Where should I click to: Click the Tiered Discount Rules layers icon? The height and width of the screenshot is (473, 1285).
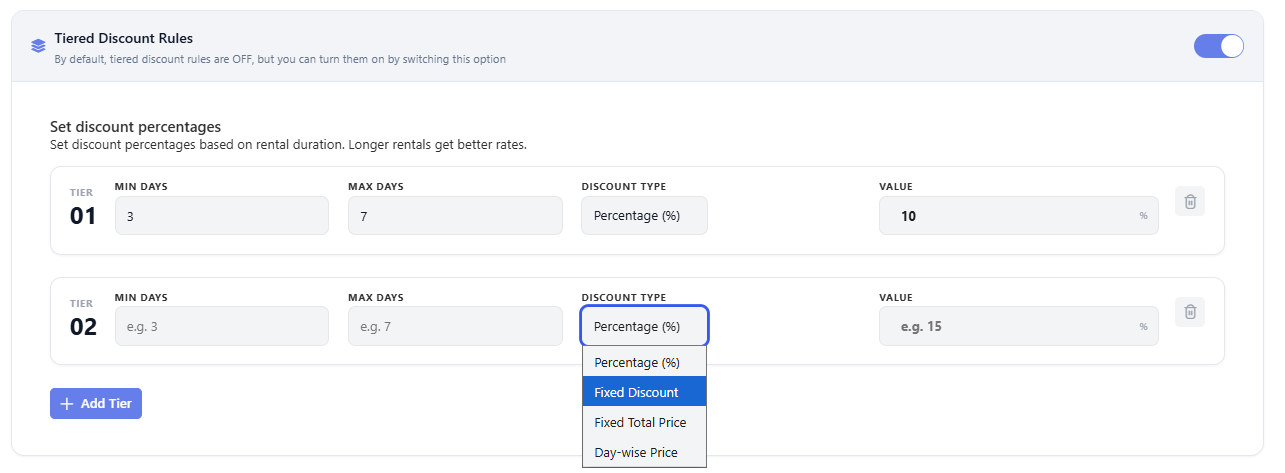38,46
